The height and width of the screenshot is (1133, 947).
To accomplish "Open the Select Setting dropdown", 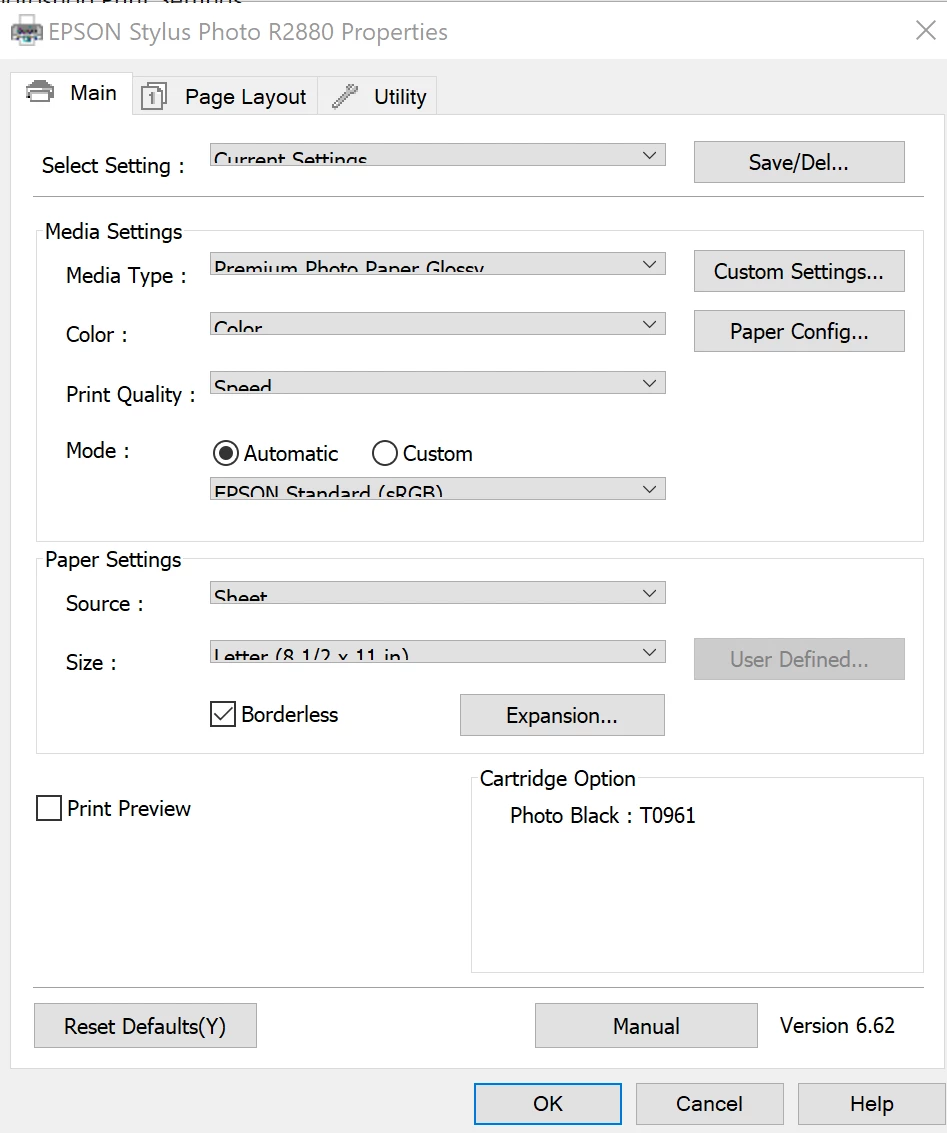I will pos(438,155).
